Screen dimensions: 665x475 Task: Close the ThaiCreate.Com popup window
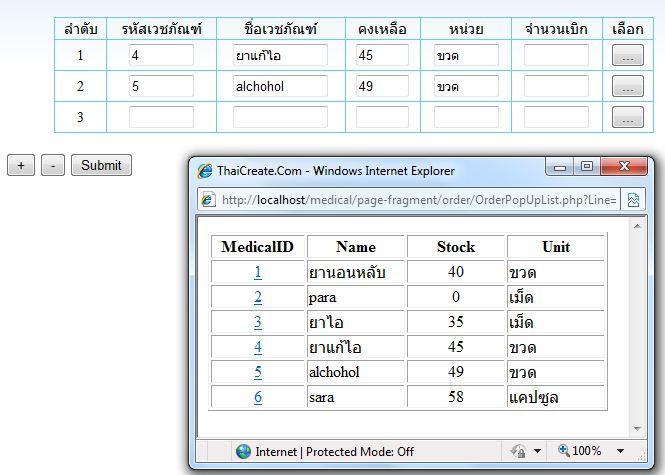click(x=624, y=167)
